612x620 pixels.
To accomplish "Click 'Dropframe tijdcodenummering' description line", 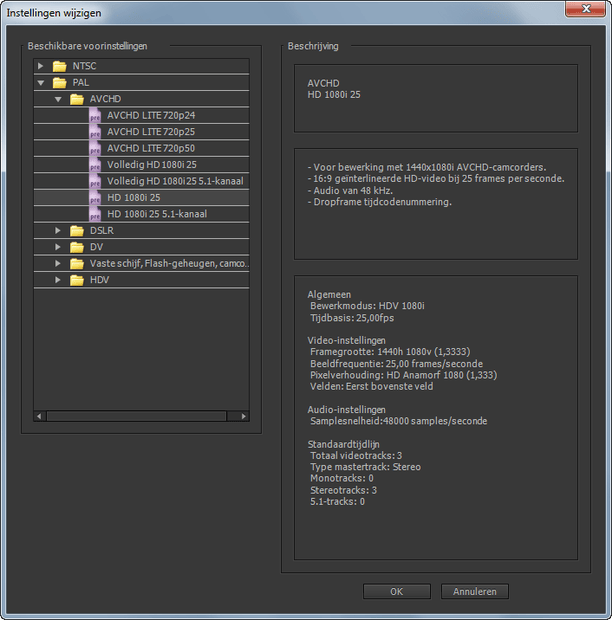I will point(380,202).
